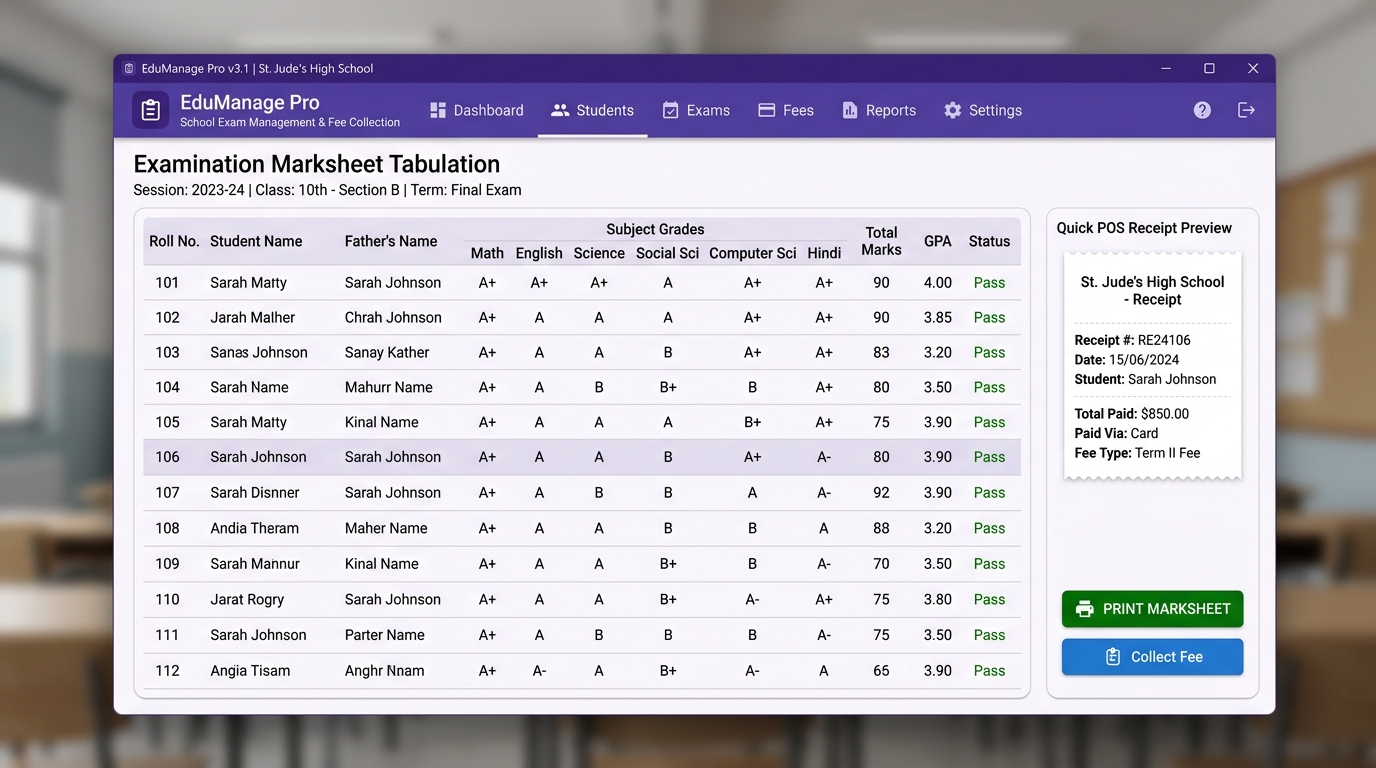
Task: Click father's name Mahurr Name
Action: coord(389,388)
